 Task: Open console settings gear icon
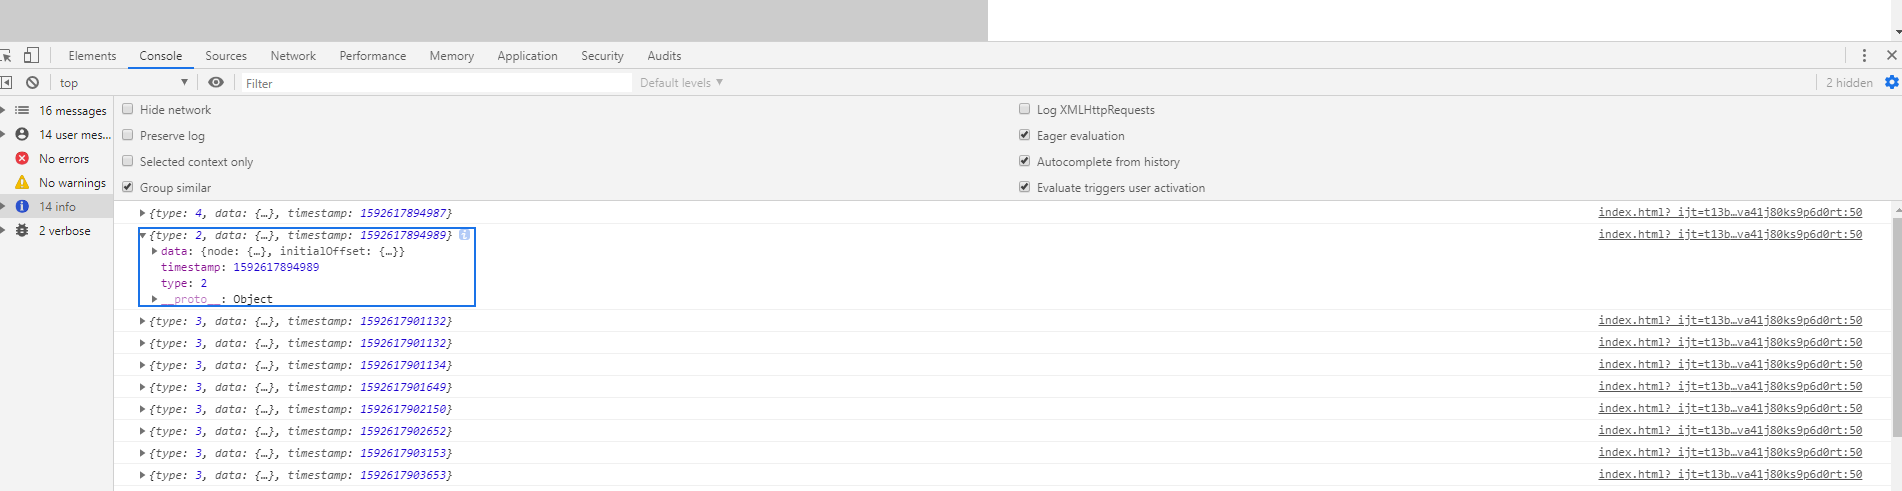[x=1891, y=83]
